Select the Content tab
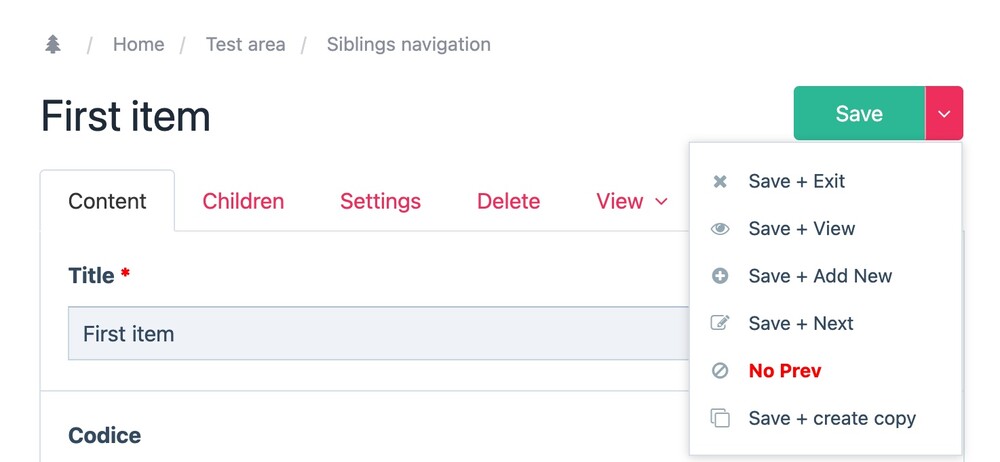1000x462 pixels. pos(107,201)
